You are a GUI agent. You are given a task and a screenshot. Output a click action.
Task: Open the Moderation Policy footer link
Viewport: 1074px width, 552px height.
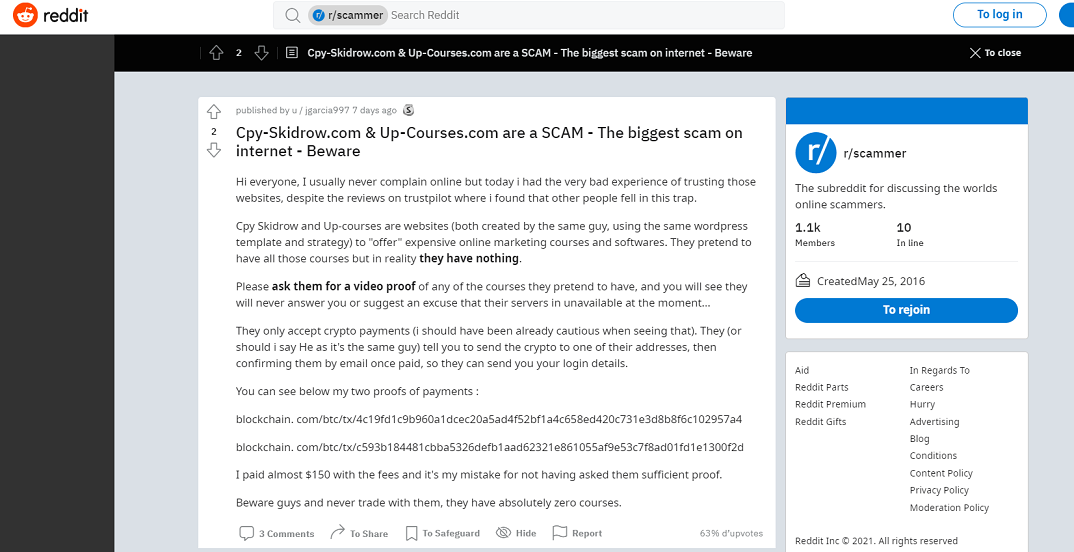coord(949,508)
